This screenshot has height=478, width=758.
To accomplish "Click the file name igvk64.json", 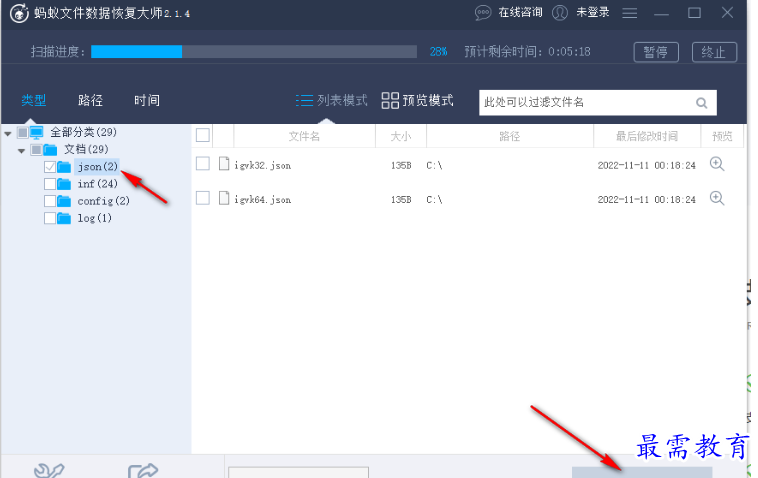I will (x=262, y=200).
